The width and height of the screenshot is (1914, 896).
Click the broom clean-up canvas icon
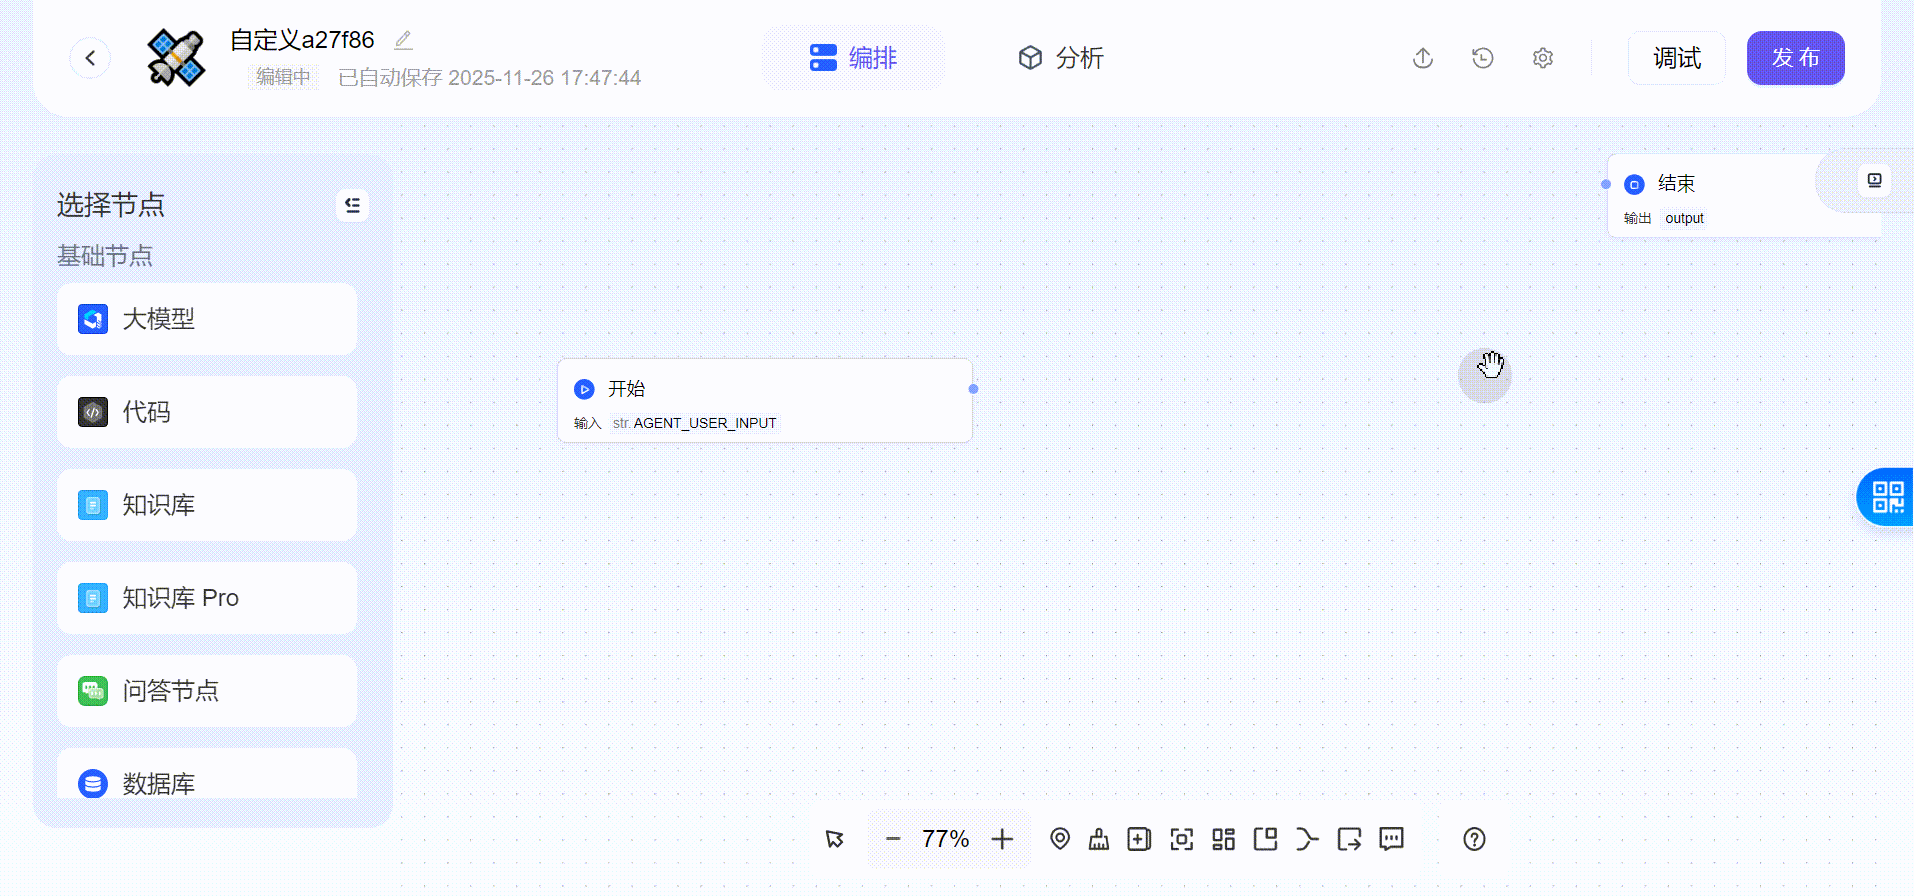coord(1099,839)
